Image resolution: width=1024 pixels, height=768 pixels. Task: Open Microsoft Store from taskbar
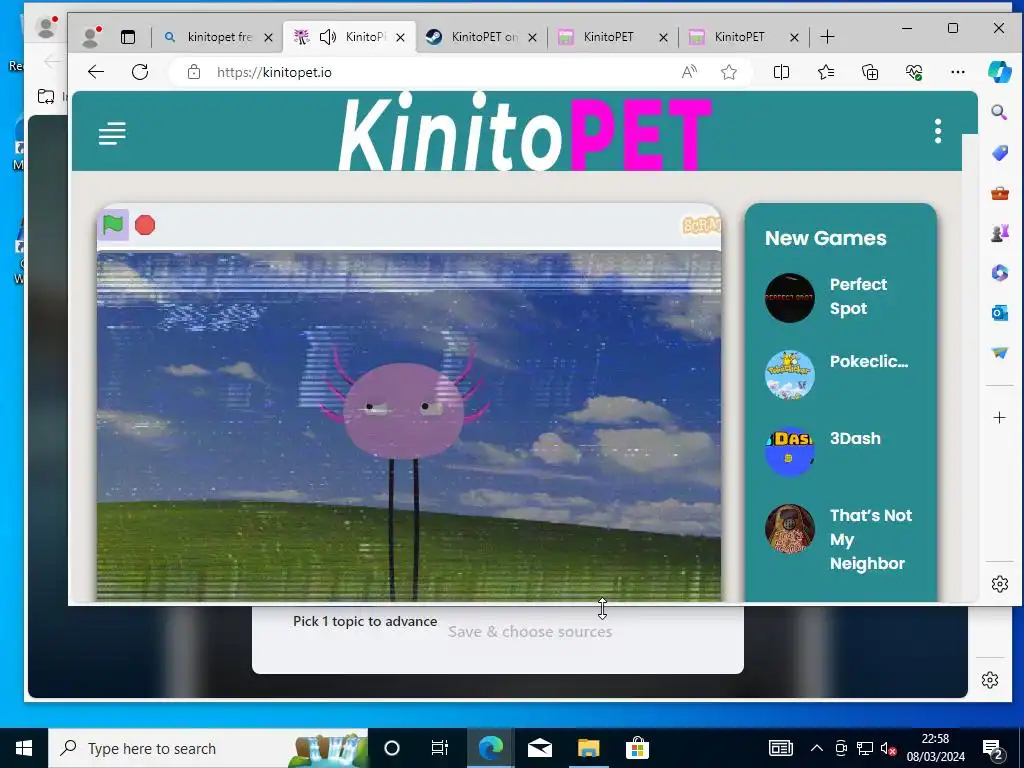pos(637,748)
